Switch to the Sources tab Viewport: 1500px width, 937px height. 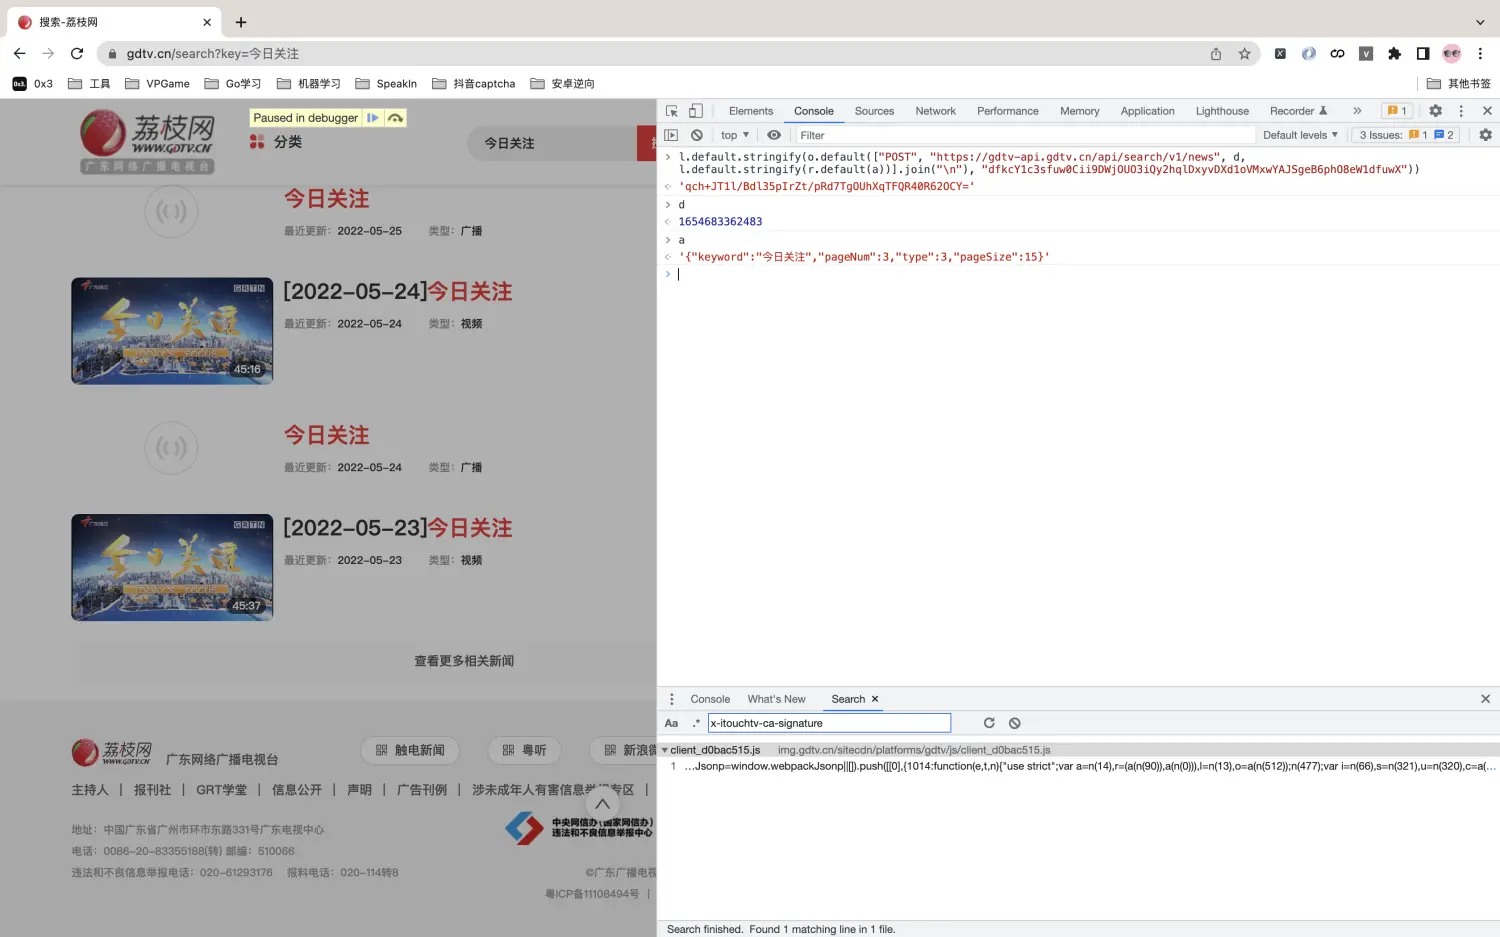click(x=874, y=111)
